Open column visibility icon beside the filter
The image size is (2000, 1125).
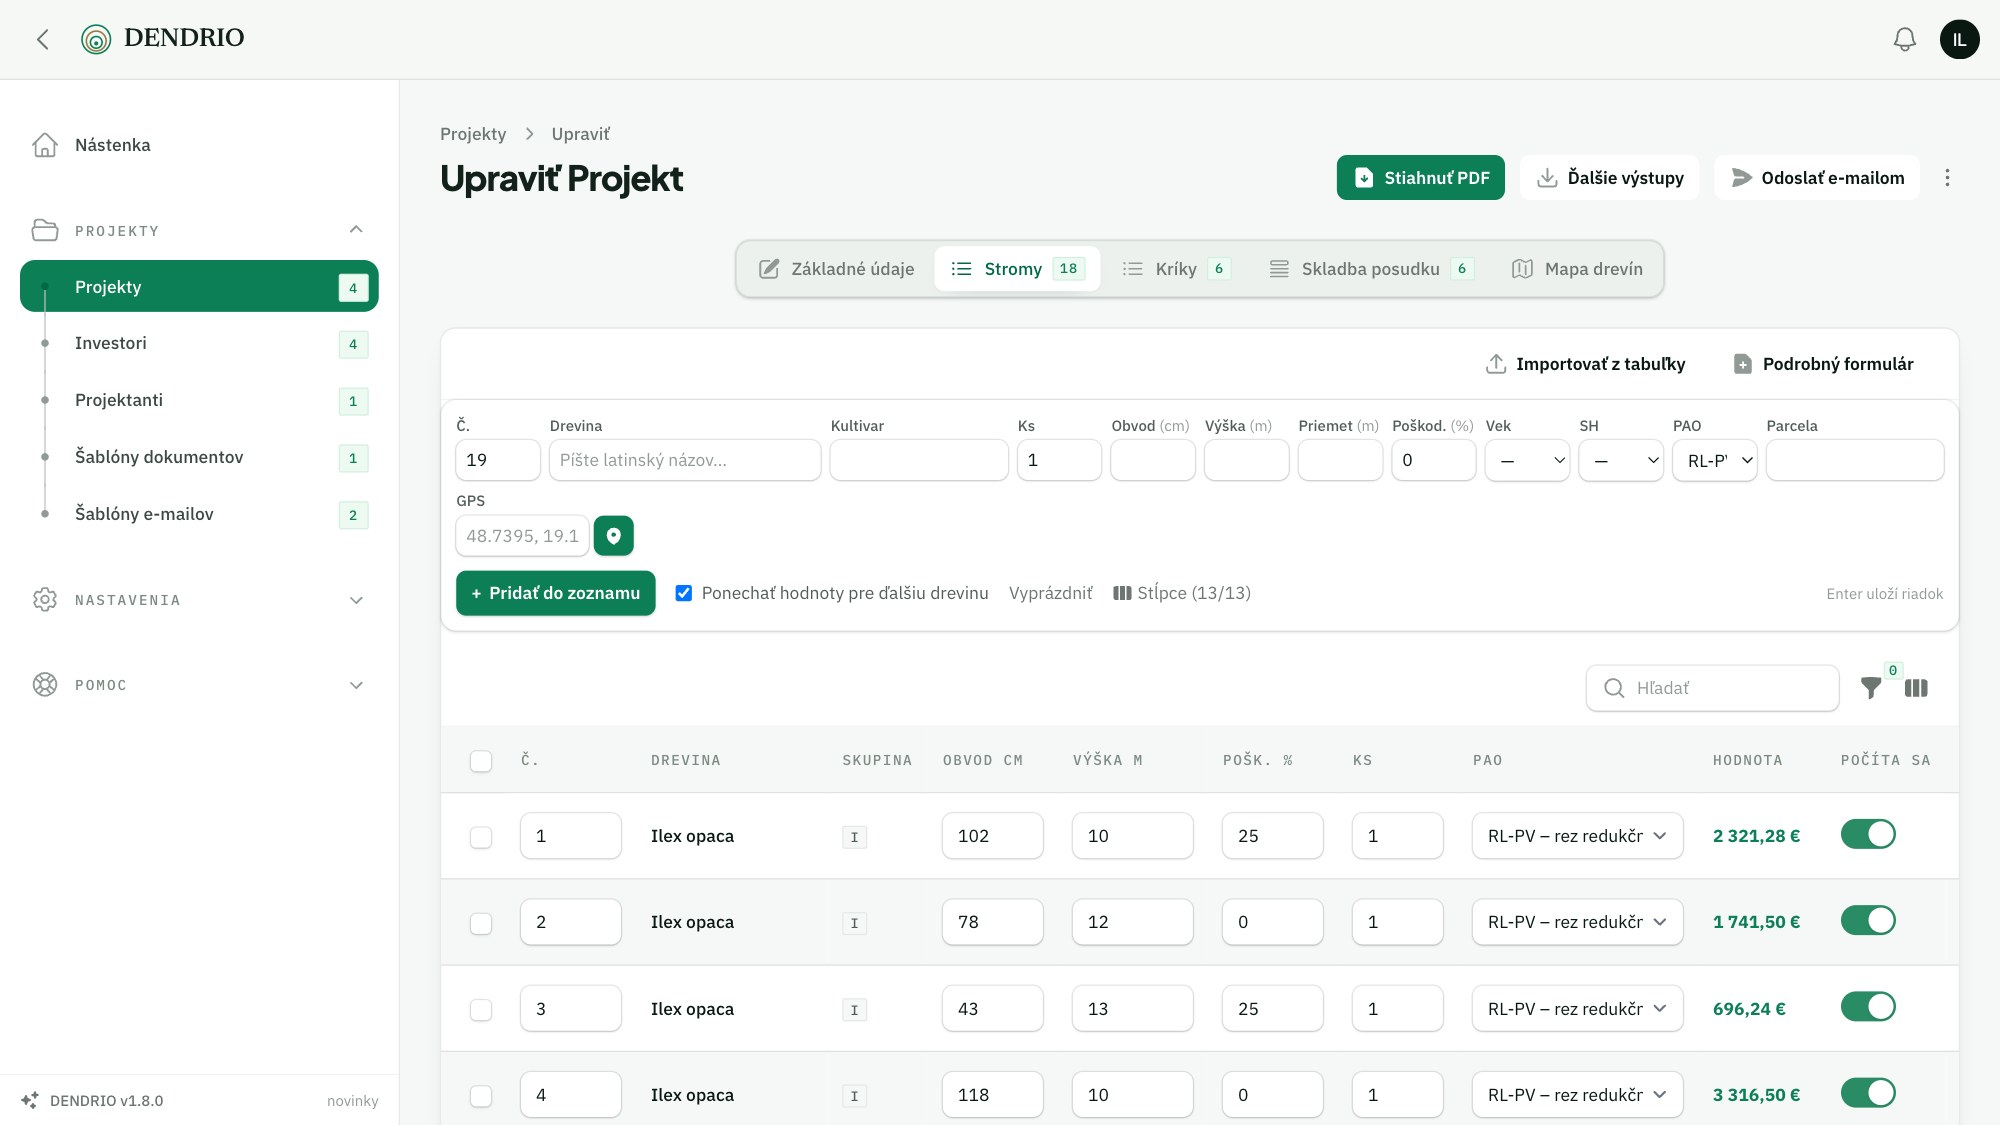point(1916,688)
